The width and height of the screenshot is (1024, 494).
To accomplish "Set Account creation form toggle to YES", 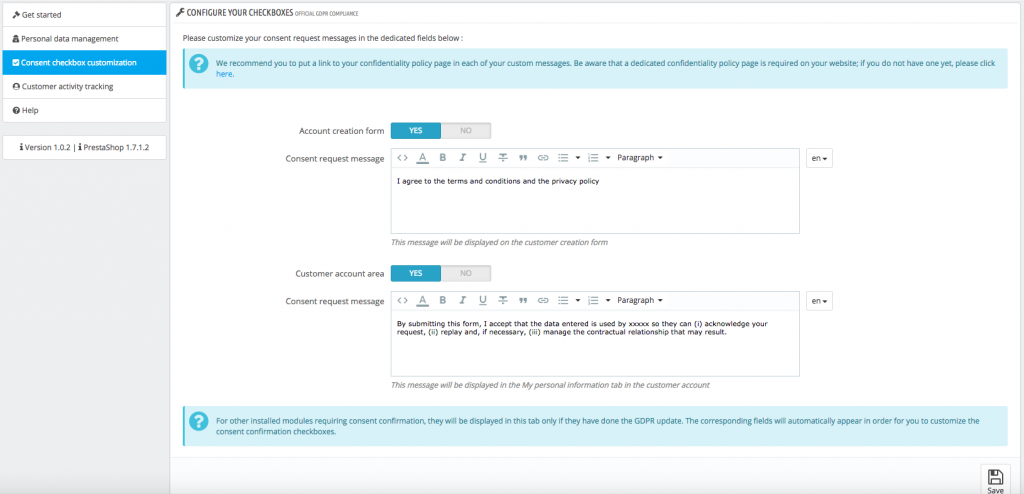I will [x=416, y=131].
